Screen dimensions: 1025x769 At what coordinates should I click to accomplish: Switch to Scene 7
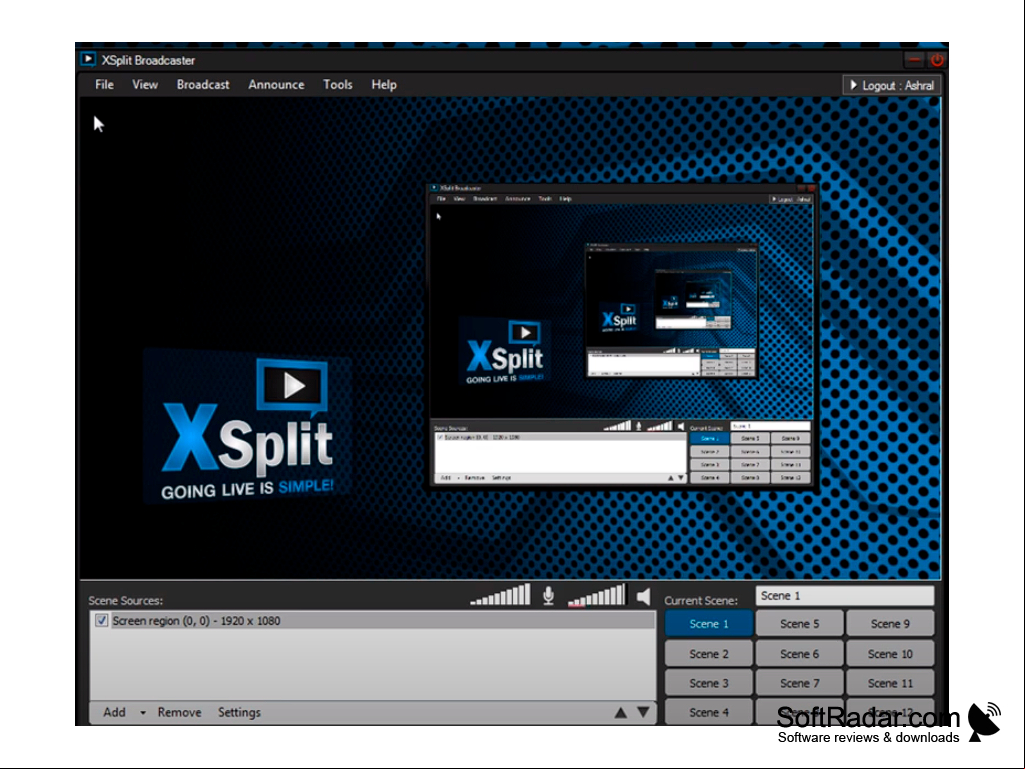click(799, 683)
